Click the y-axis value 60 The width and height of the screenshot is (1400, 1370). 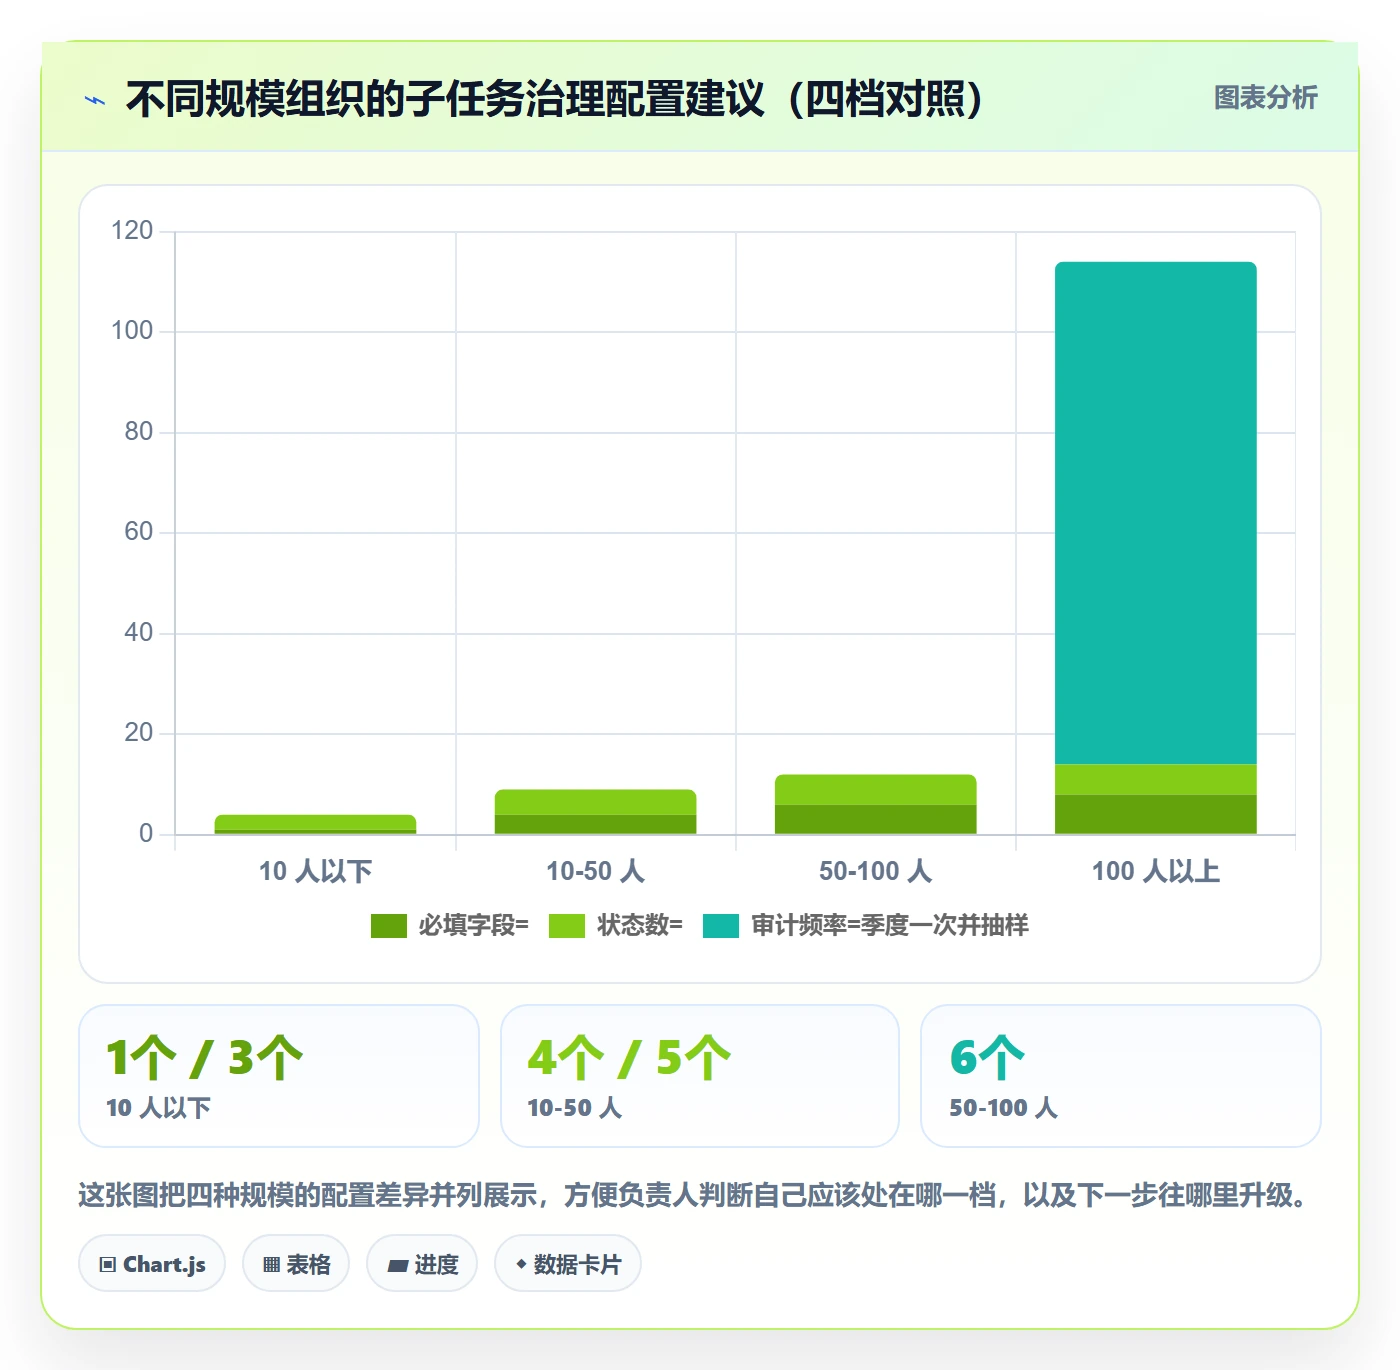pos(139,532)
